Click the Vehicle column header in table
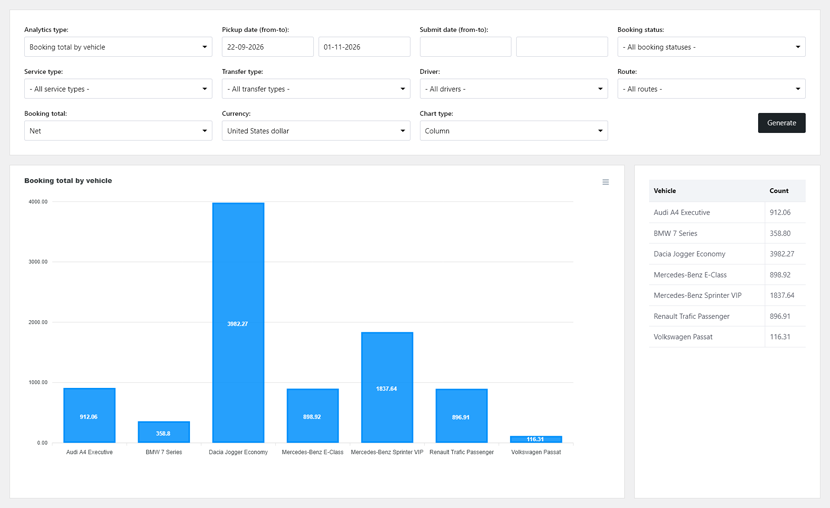Screen dimensions: 830x508 [665, 190]
